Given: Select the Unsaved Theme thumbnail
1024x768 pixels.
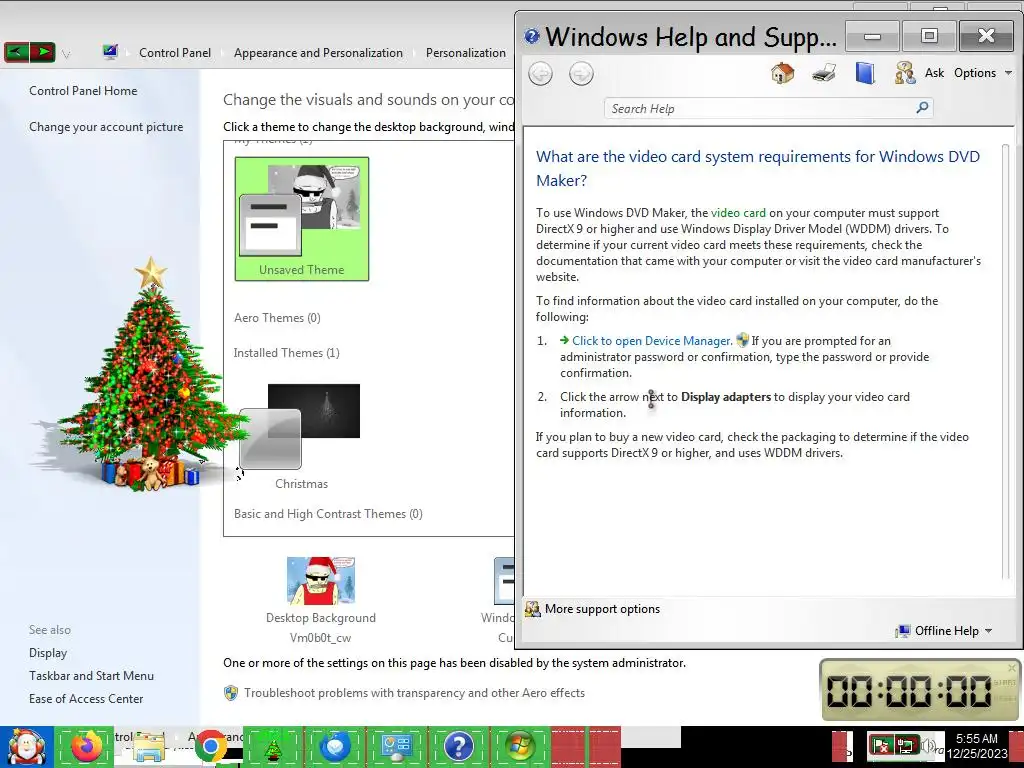Looking at the screenshot, I should [x=302, y=219].
